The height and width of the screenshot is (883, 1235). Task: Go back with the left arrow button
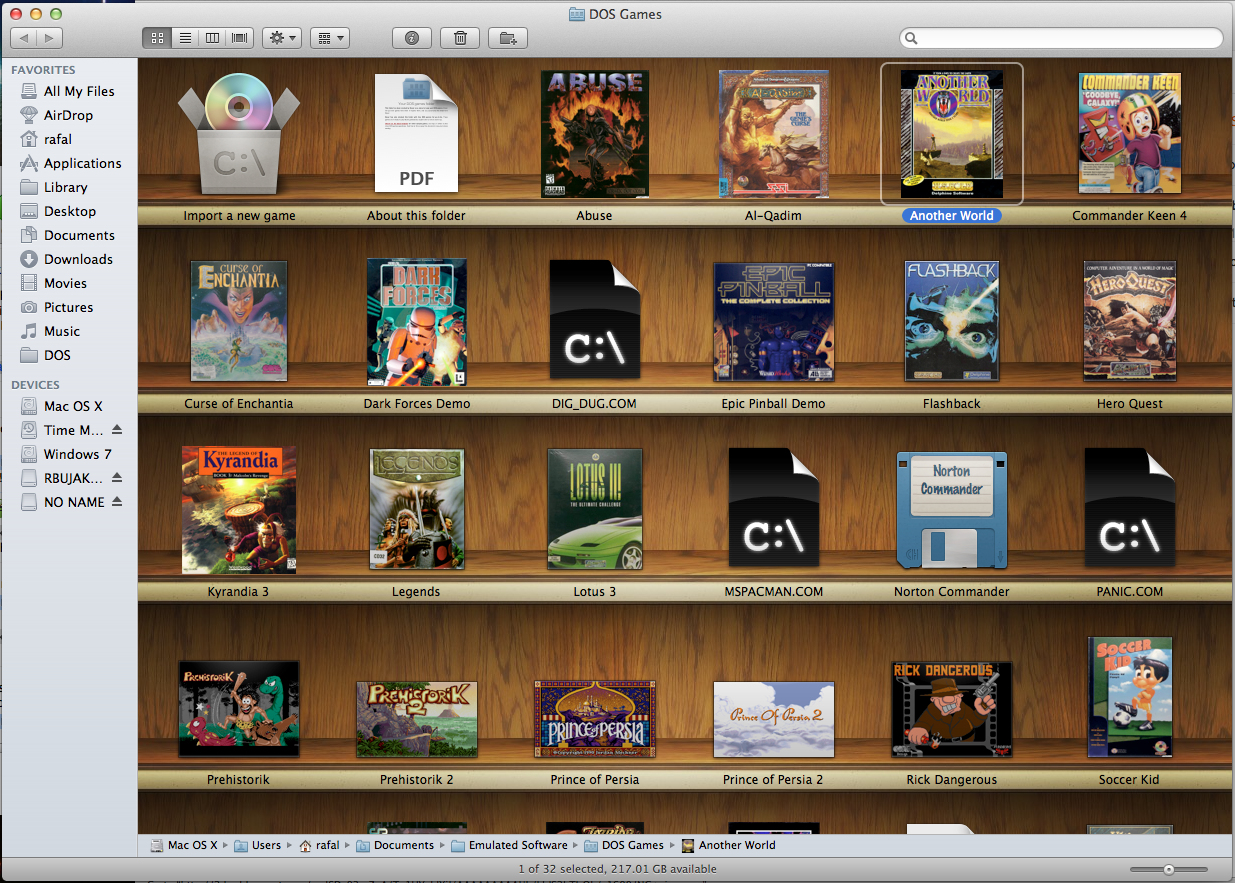[x=24, y=38]
